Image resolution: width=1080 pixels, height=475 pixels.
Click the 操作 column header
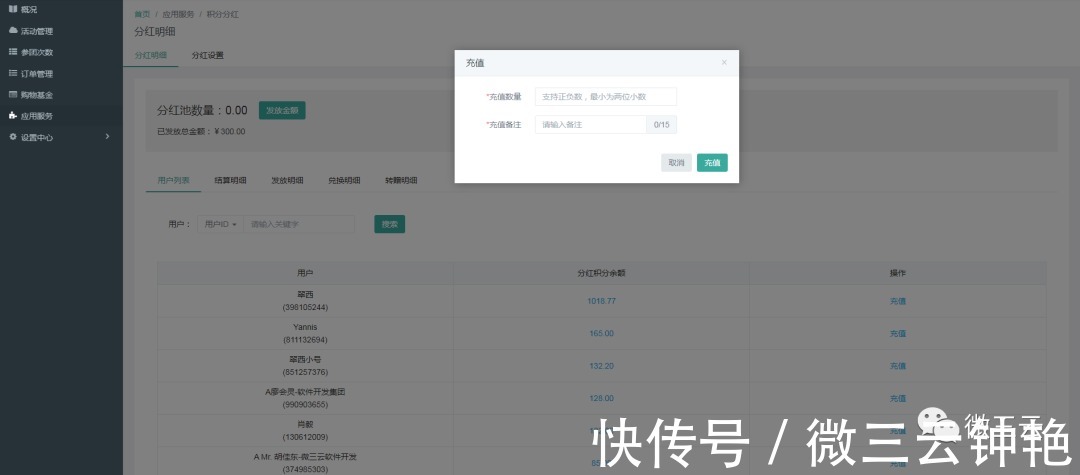pyautogui.click(x=897, y=273)
